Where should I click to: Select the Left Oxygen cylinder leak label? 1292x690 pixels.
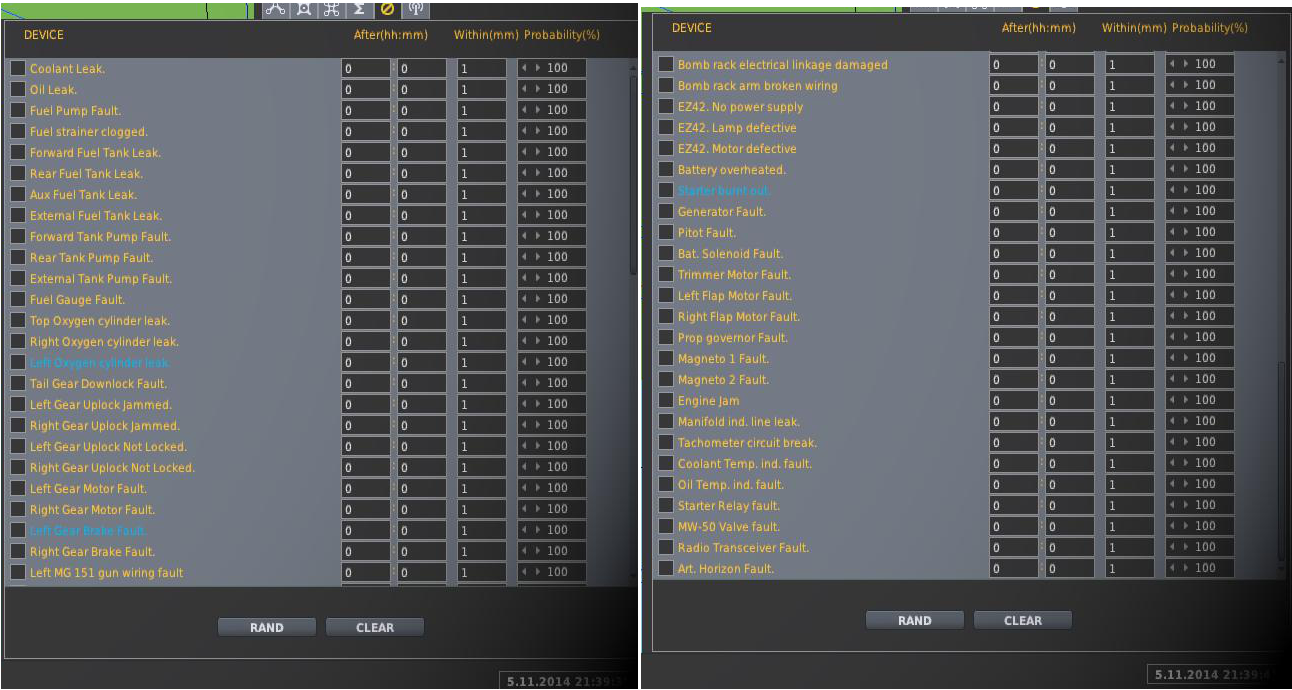(100, 363)
